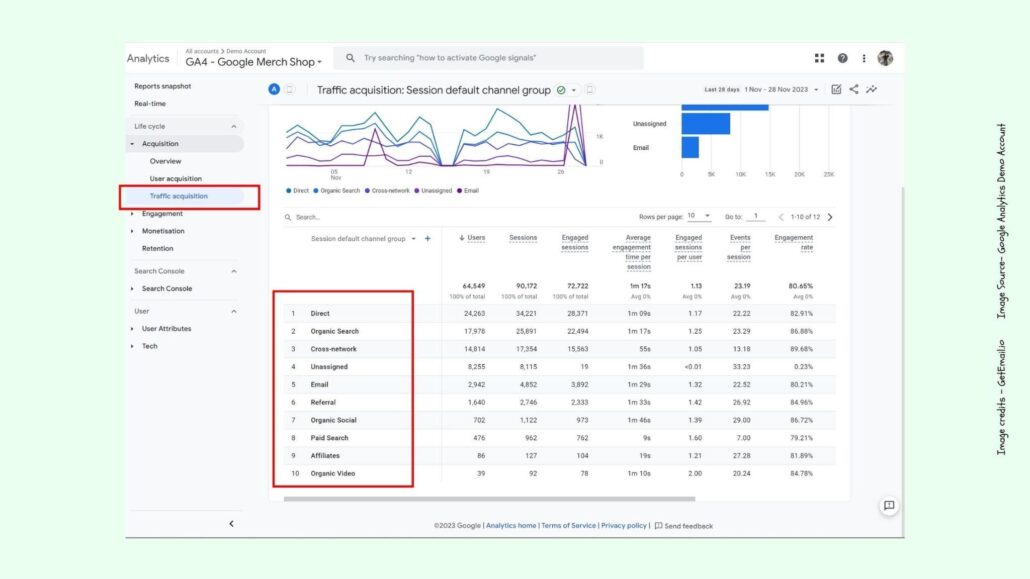This screenshot has width=1030, height=579.
Task: Click the share report icon
Action: tap(854, 89)
